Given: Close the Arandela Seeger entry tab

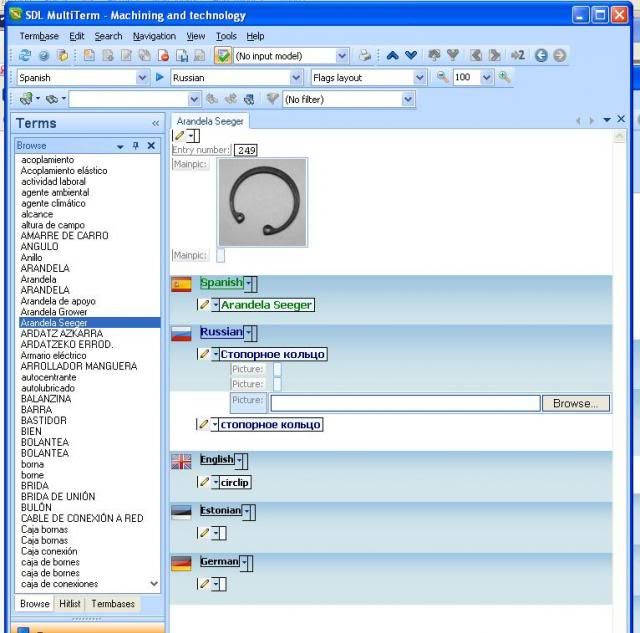Looking at the screenshot, I should tap(621, 119).
